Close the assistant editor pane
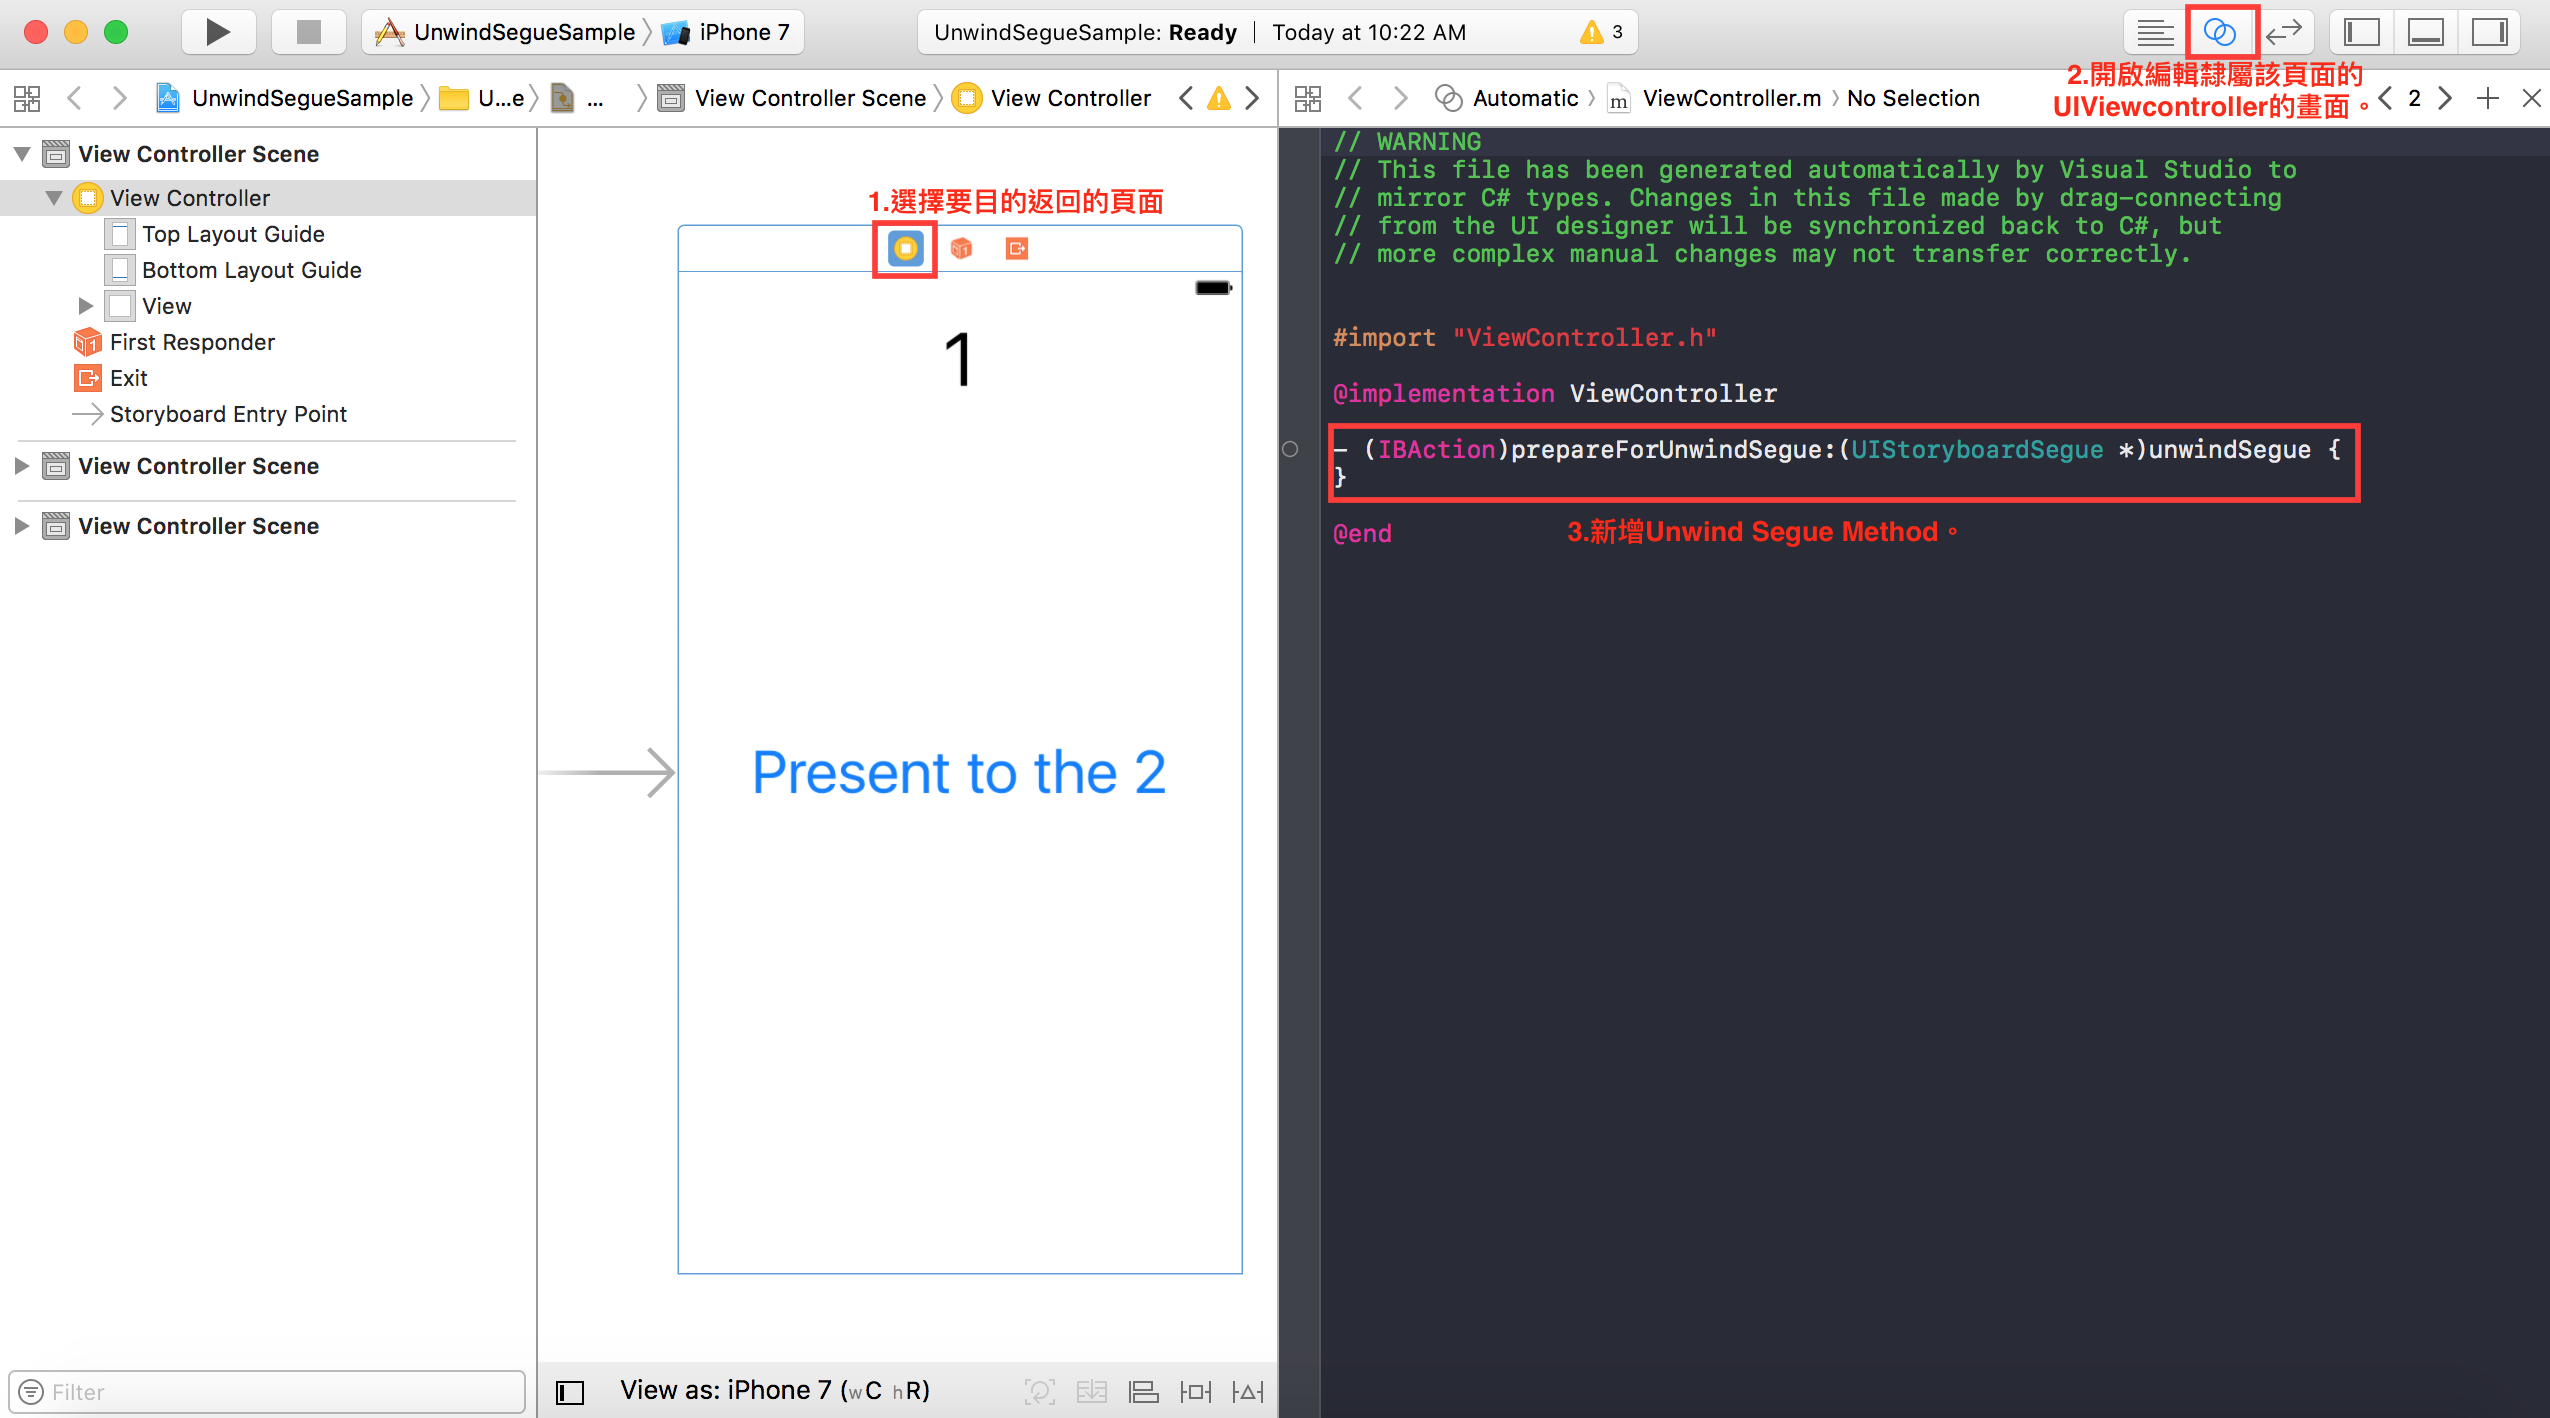 coord(2532,98)
